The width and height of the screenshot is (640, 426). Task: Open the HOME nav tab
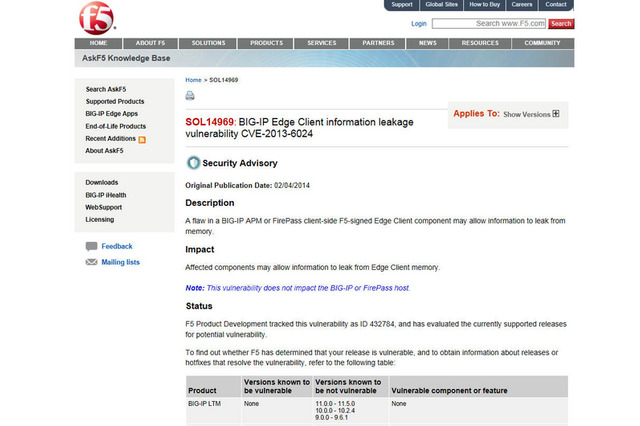click(x=98, y=43)
